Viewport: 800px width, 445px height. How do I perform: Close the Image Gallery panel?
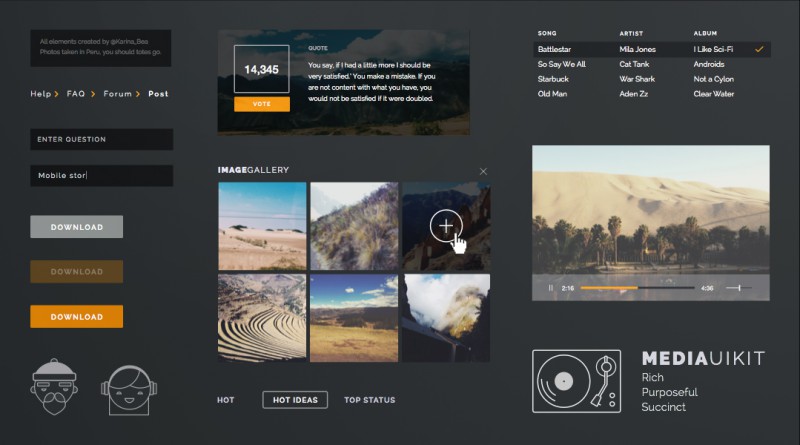click(x=483, y=172)
